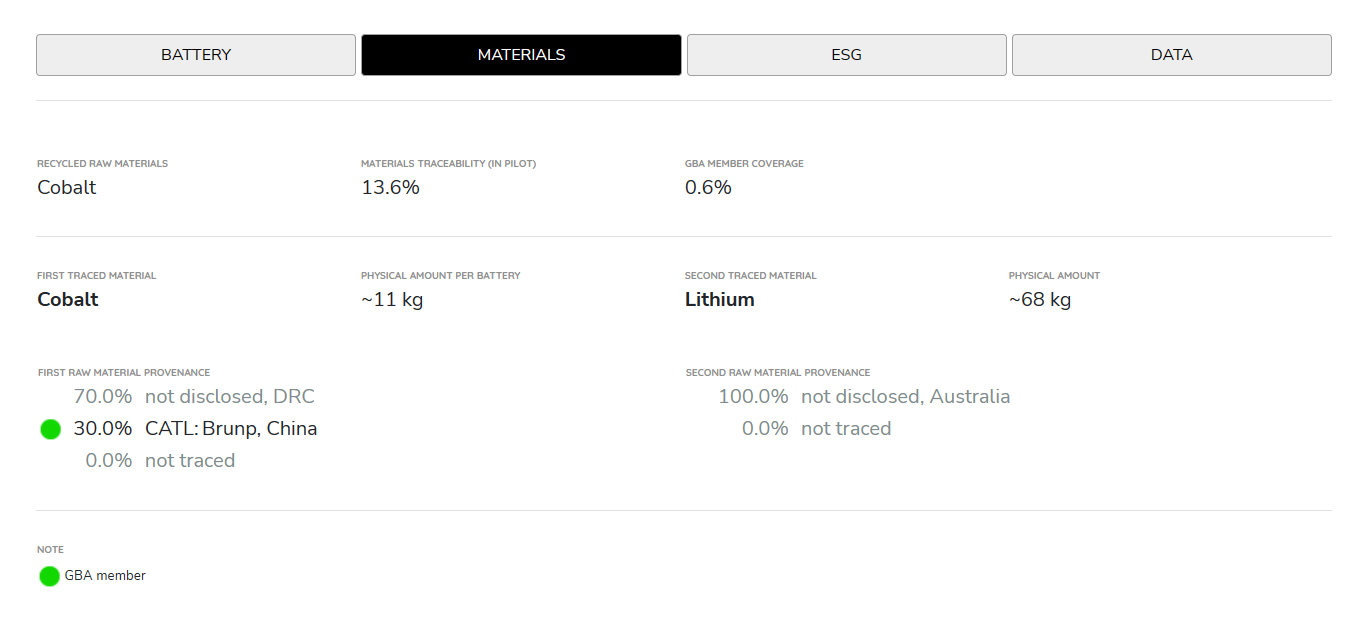The width and height of the screenshot is (1371, 637).
Task: Click the green dot beside CATL Brunp
Action: 51,429
